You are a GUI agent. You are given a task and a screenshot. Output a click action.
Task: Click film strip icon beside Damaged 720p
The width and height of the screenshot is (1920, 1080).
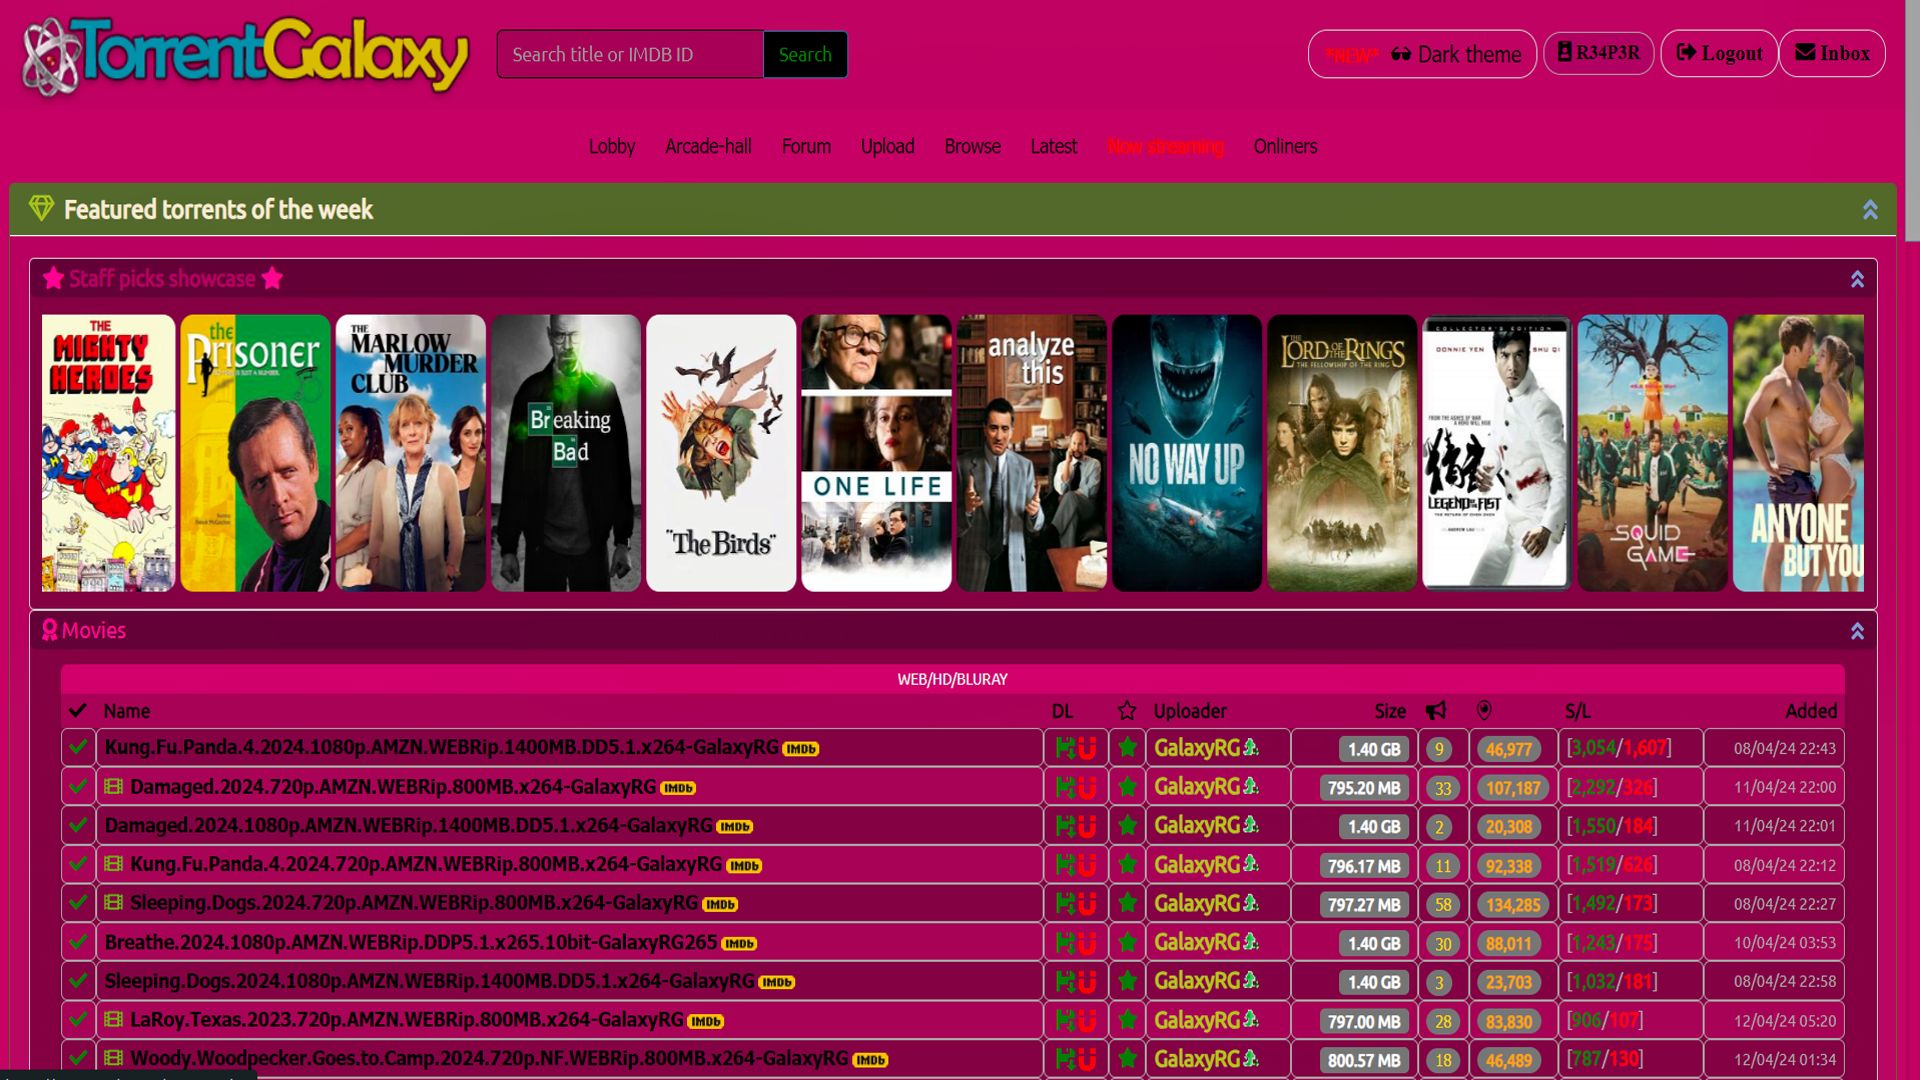[x=114, y=786]
